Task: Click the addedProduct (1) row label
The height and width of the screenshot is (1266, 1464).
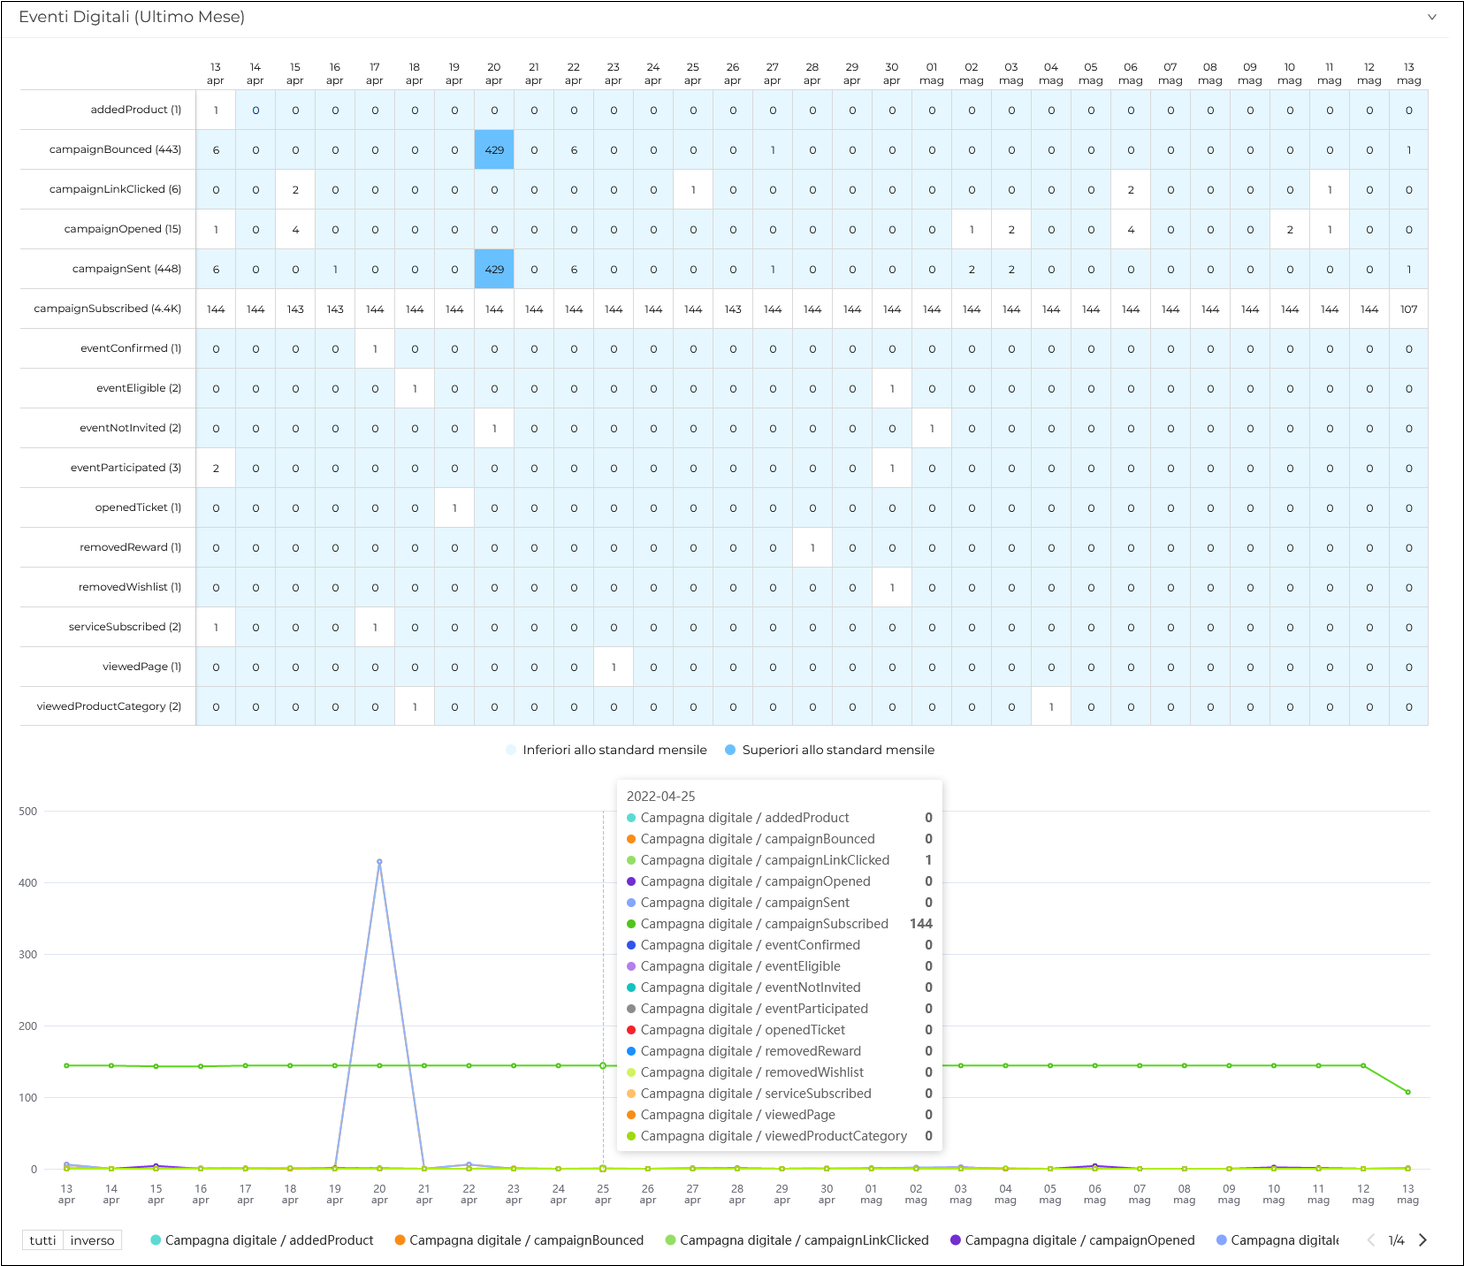Action: click(136, 110)
